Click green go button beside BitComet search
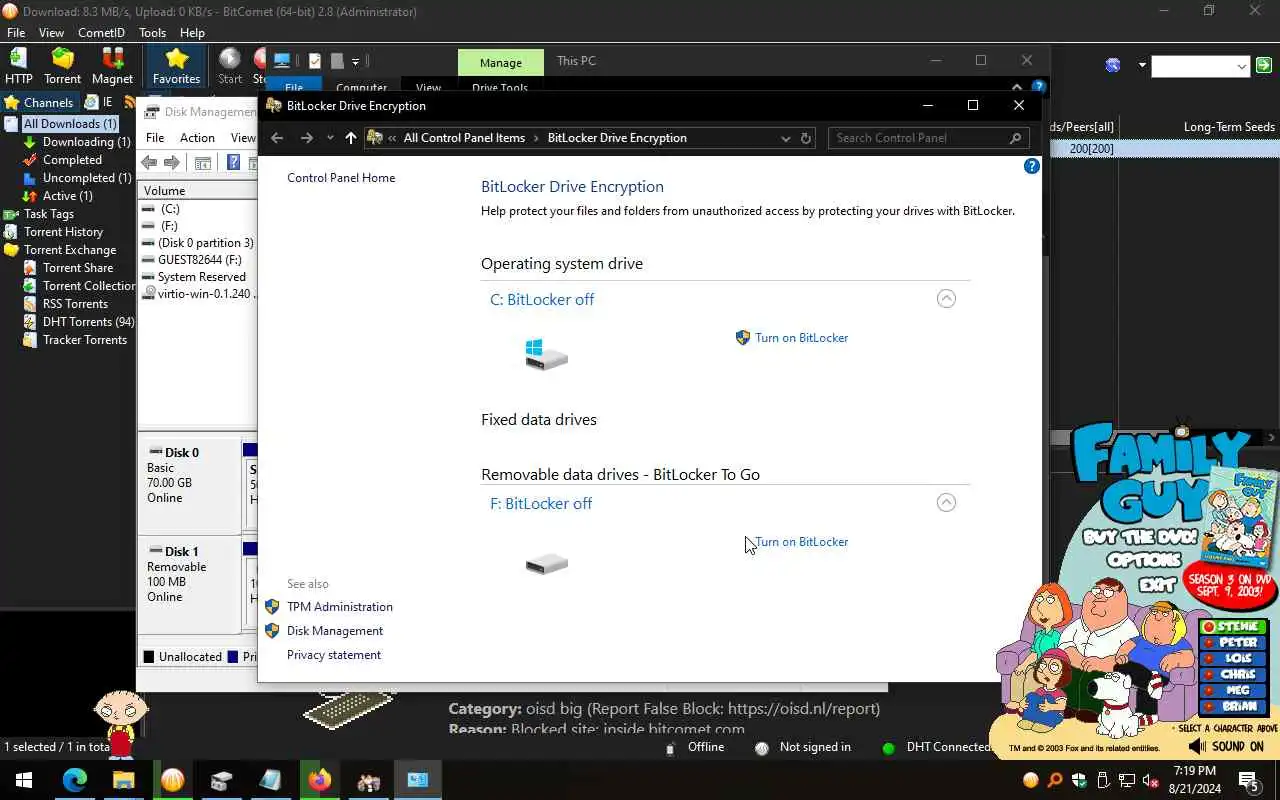Screen dimensions: 1280x800 click(1264, 66)
